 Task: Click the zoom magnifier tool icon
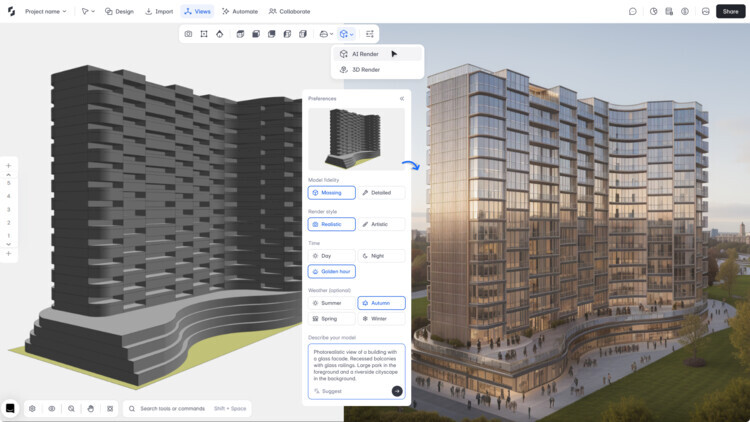coord(71,409)
